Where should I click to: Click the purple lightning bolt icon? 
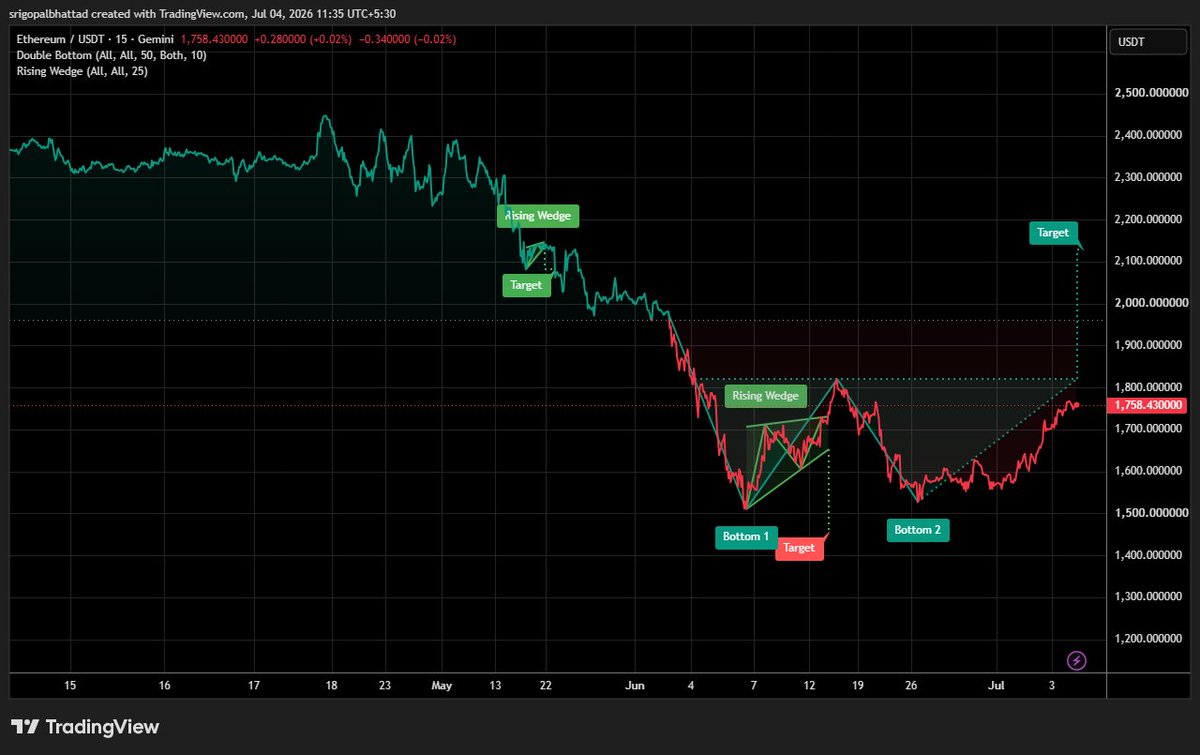pyautogui.click(x=1077, y=660)
